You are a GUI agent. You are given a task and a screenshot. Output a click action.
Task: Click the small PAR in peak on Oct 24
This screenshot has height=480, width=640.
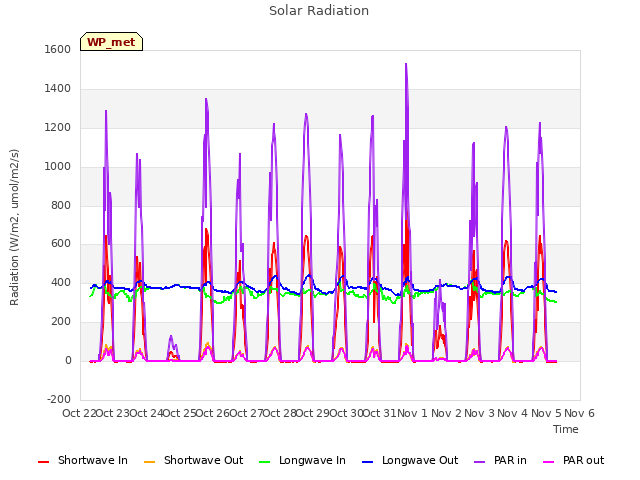[x=171, y=337]
